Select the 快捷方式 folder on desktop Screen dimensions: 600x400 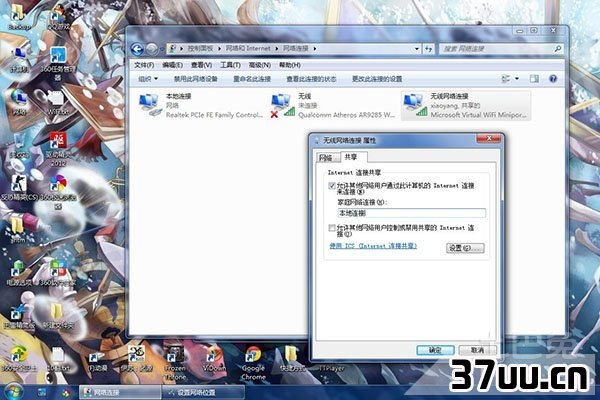pyautogui.click(x=292, y=359)
